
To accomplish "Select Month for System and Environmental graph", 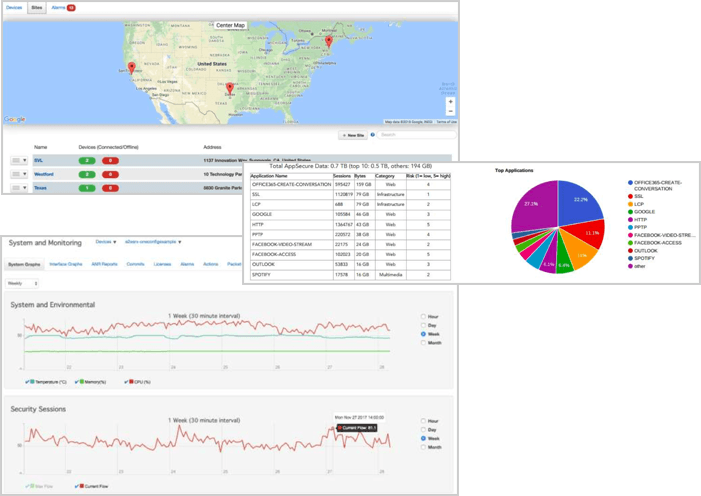I will (423, 343).
